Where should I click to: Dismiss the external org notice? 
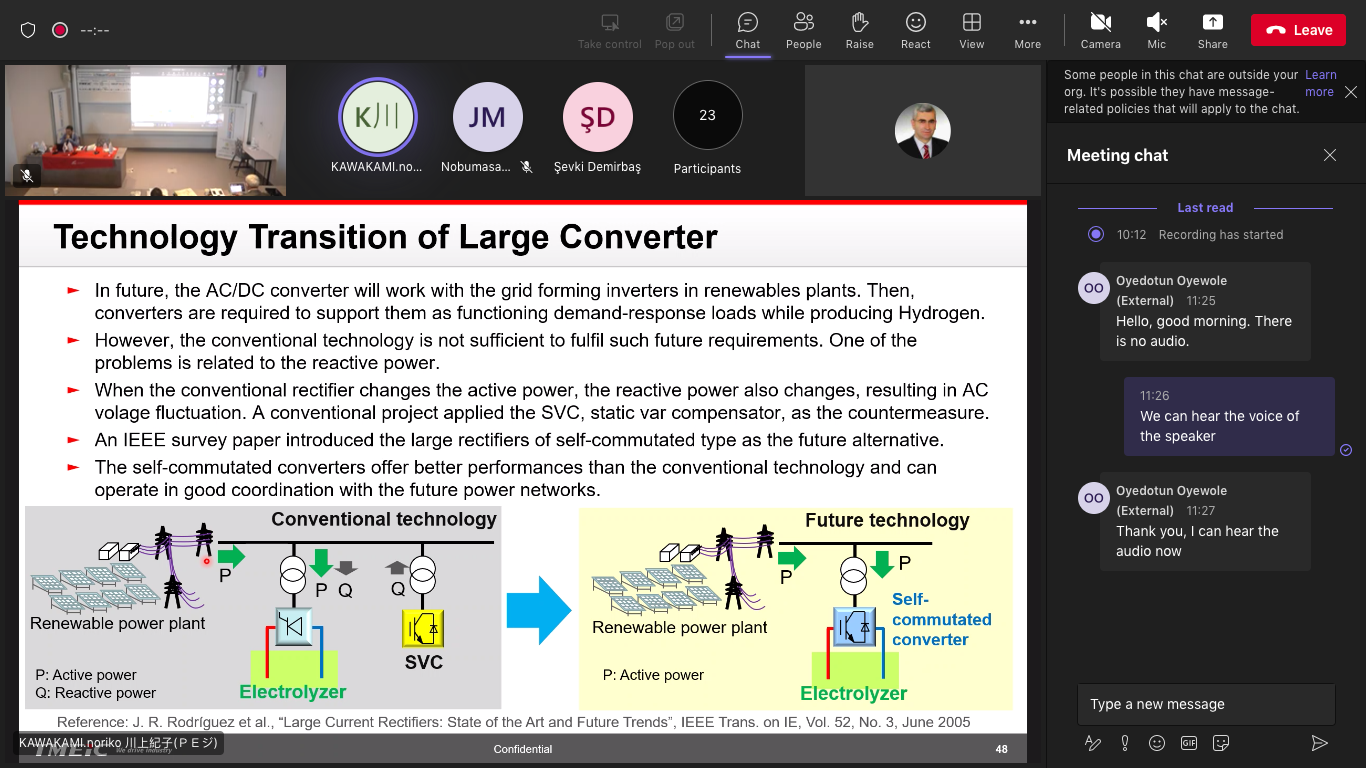coord(1350,91)
